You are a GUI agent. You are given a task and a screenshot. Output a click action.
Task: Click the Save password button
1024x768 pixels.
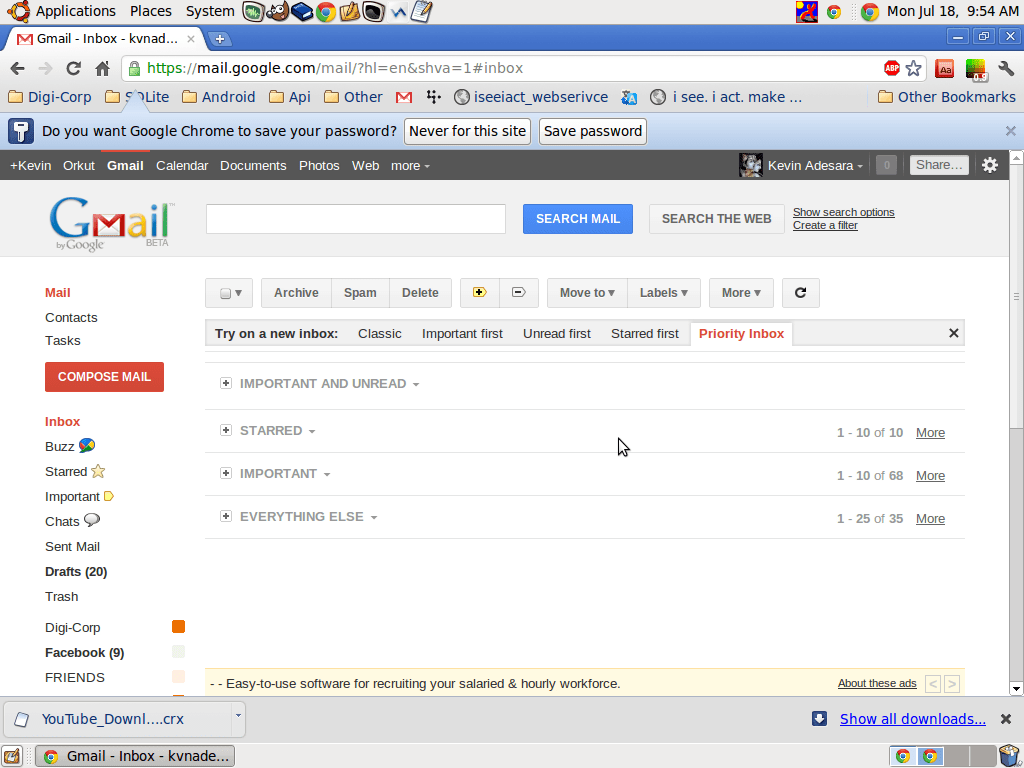tap(593, 131)
